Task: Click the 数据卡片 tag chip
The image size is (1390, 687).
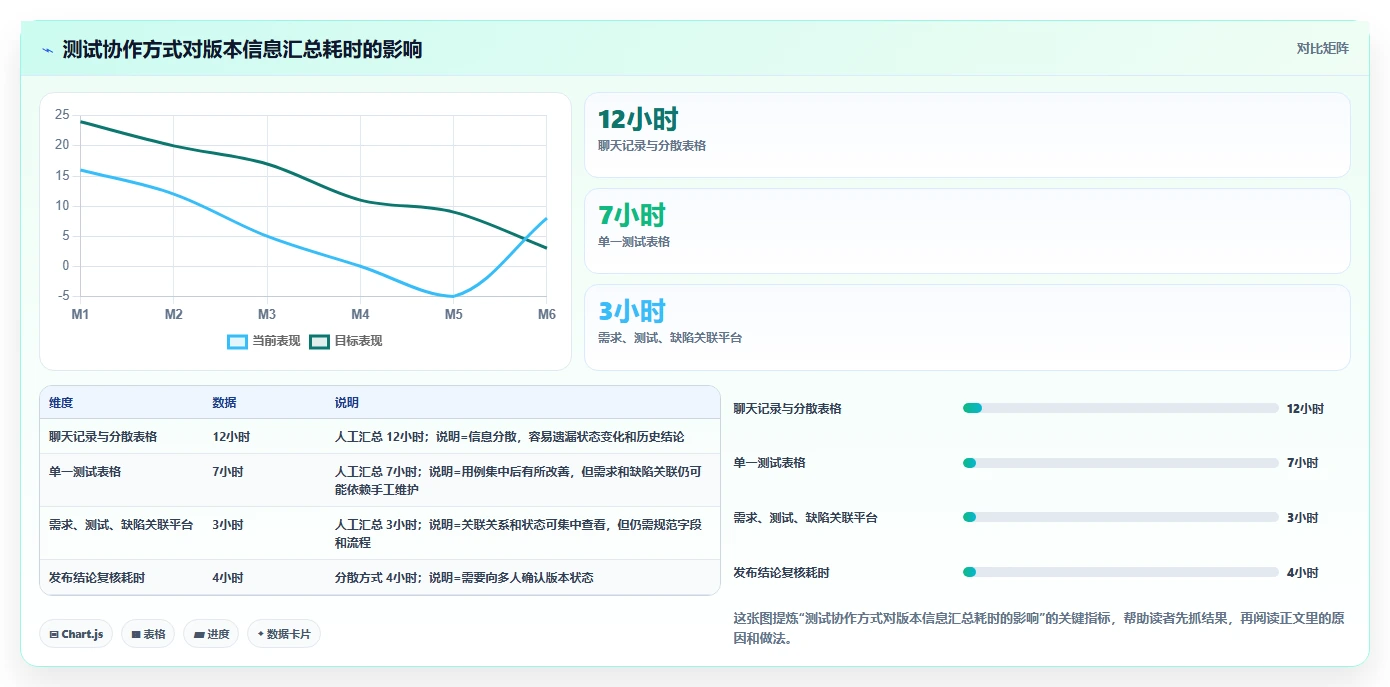Action: [284, 634]
